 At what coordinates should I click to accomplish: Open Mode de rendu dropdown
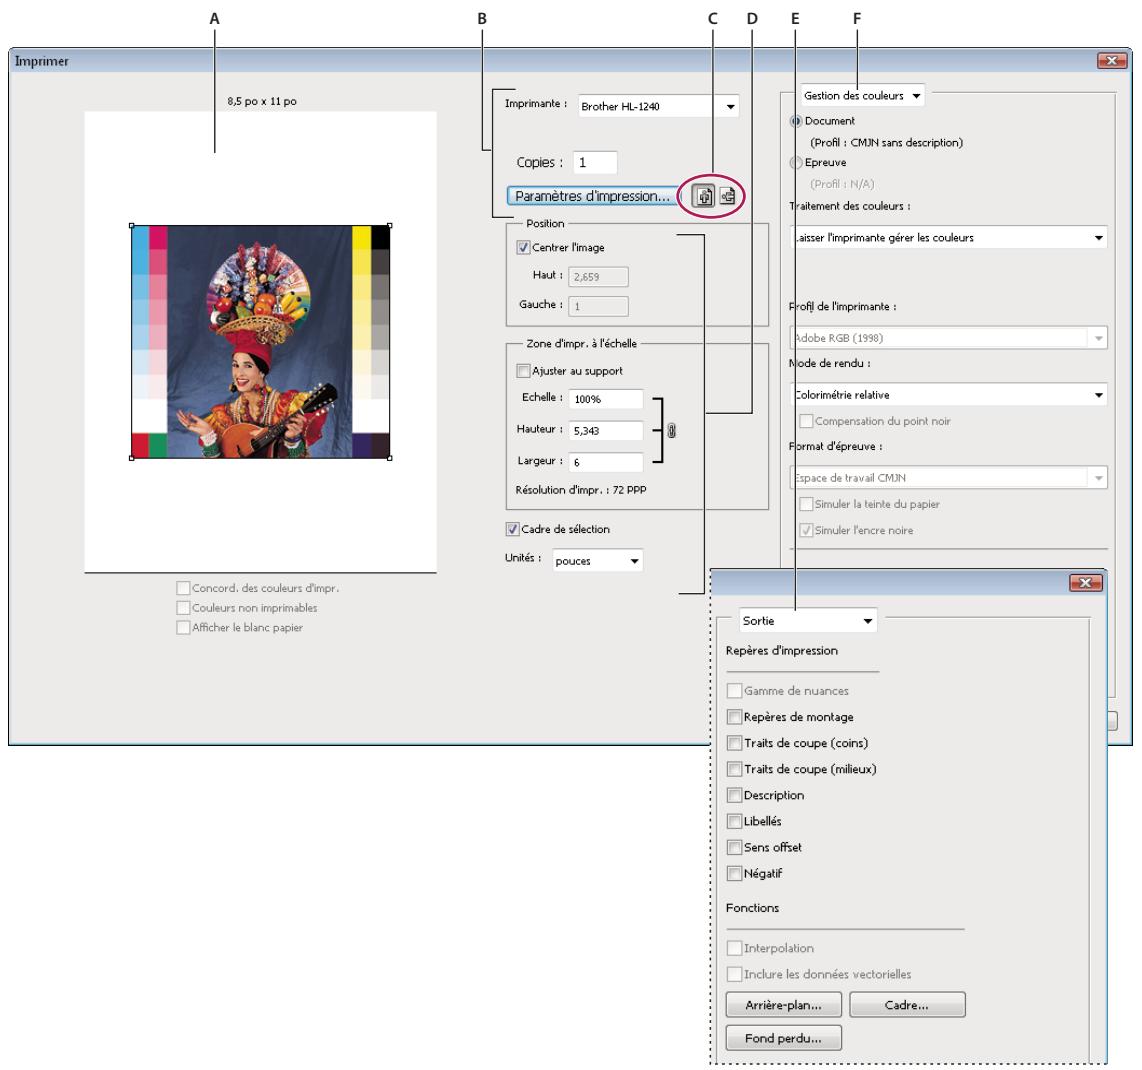click(x=948, y=395)
